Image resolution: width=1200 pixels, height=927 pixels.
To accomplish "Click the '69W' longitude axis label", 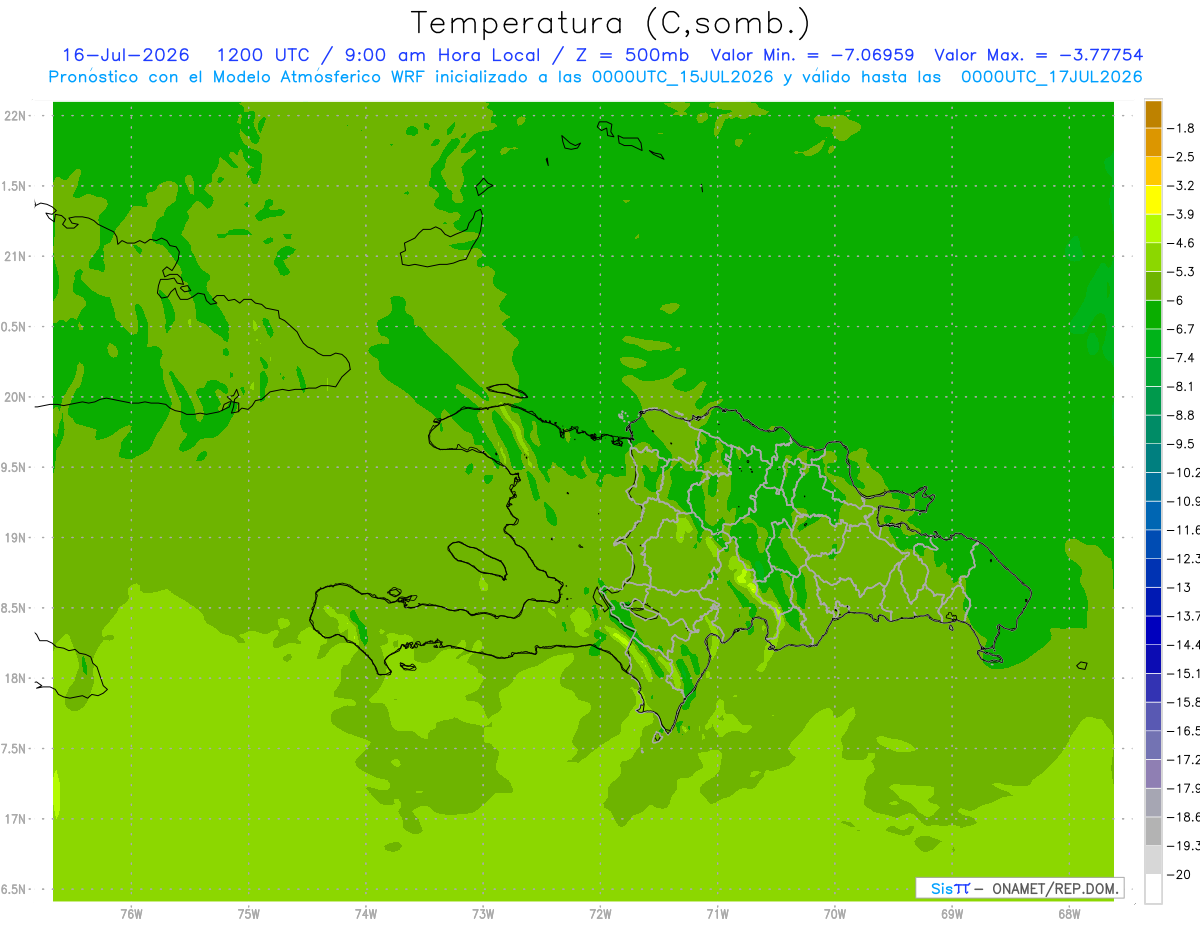I will tap(952, 914).
